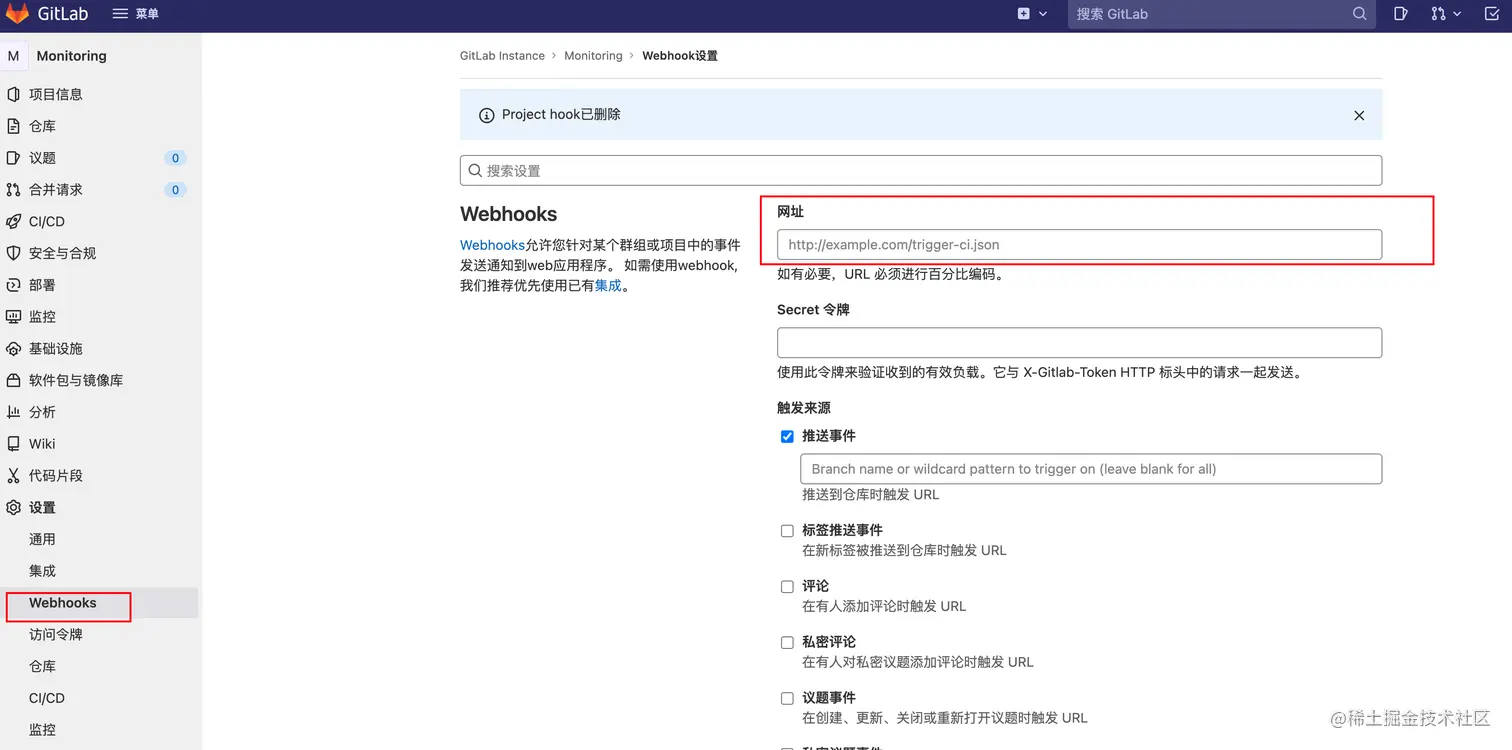Screen dimensions: 1512x750
Task: Click the 代码片段 snippets scissors icon
Action: [x=13, y=476]
